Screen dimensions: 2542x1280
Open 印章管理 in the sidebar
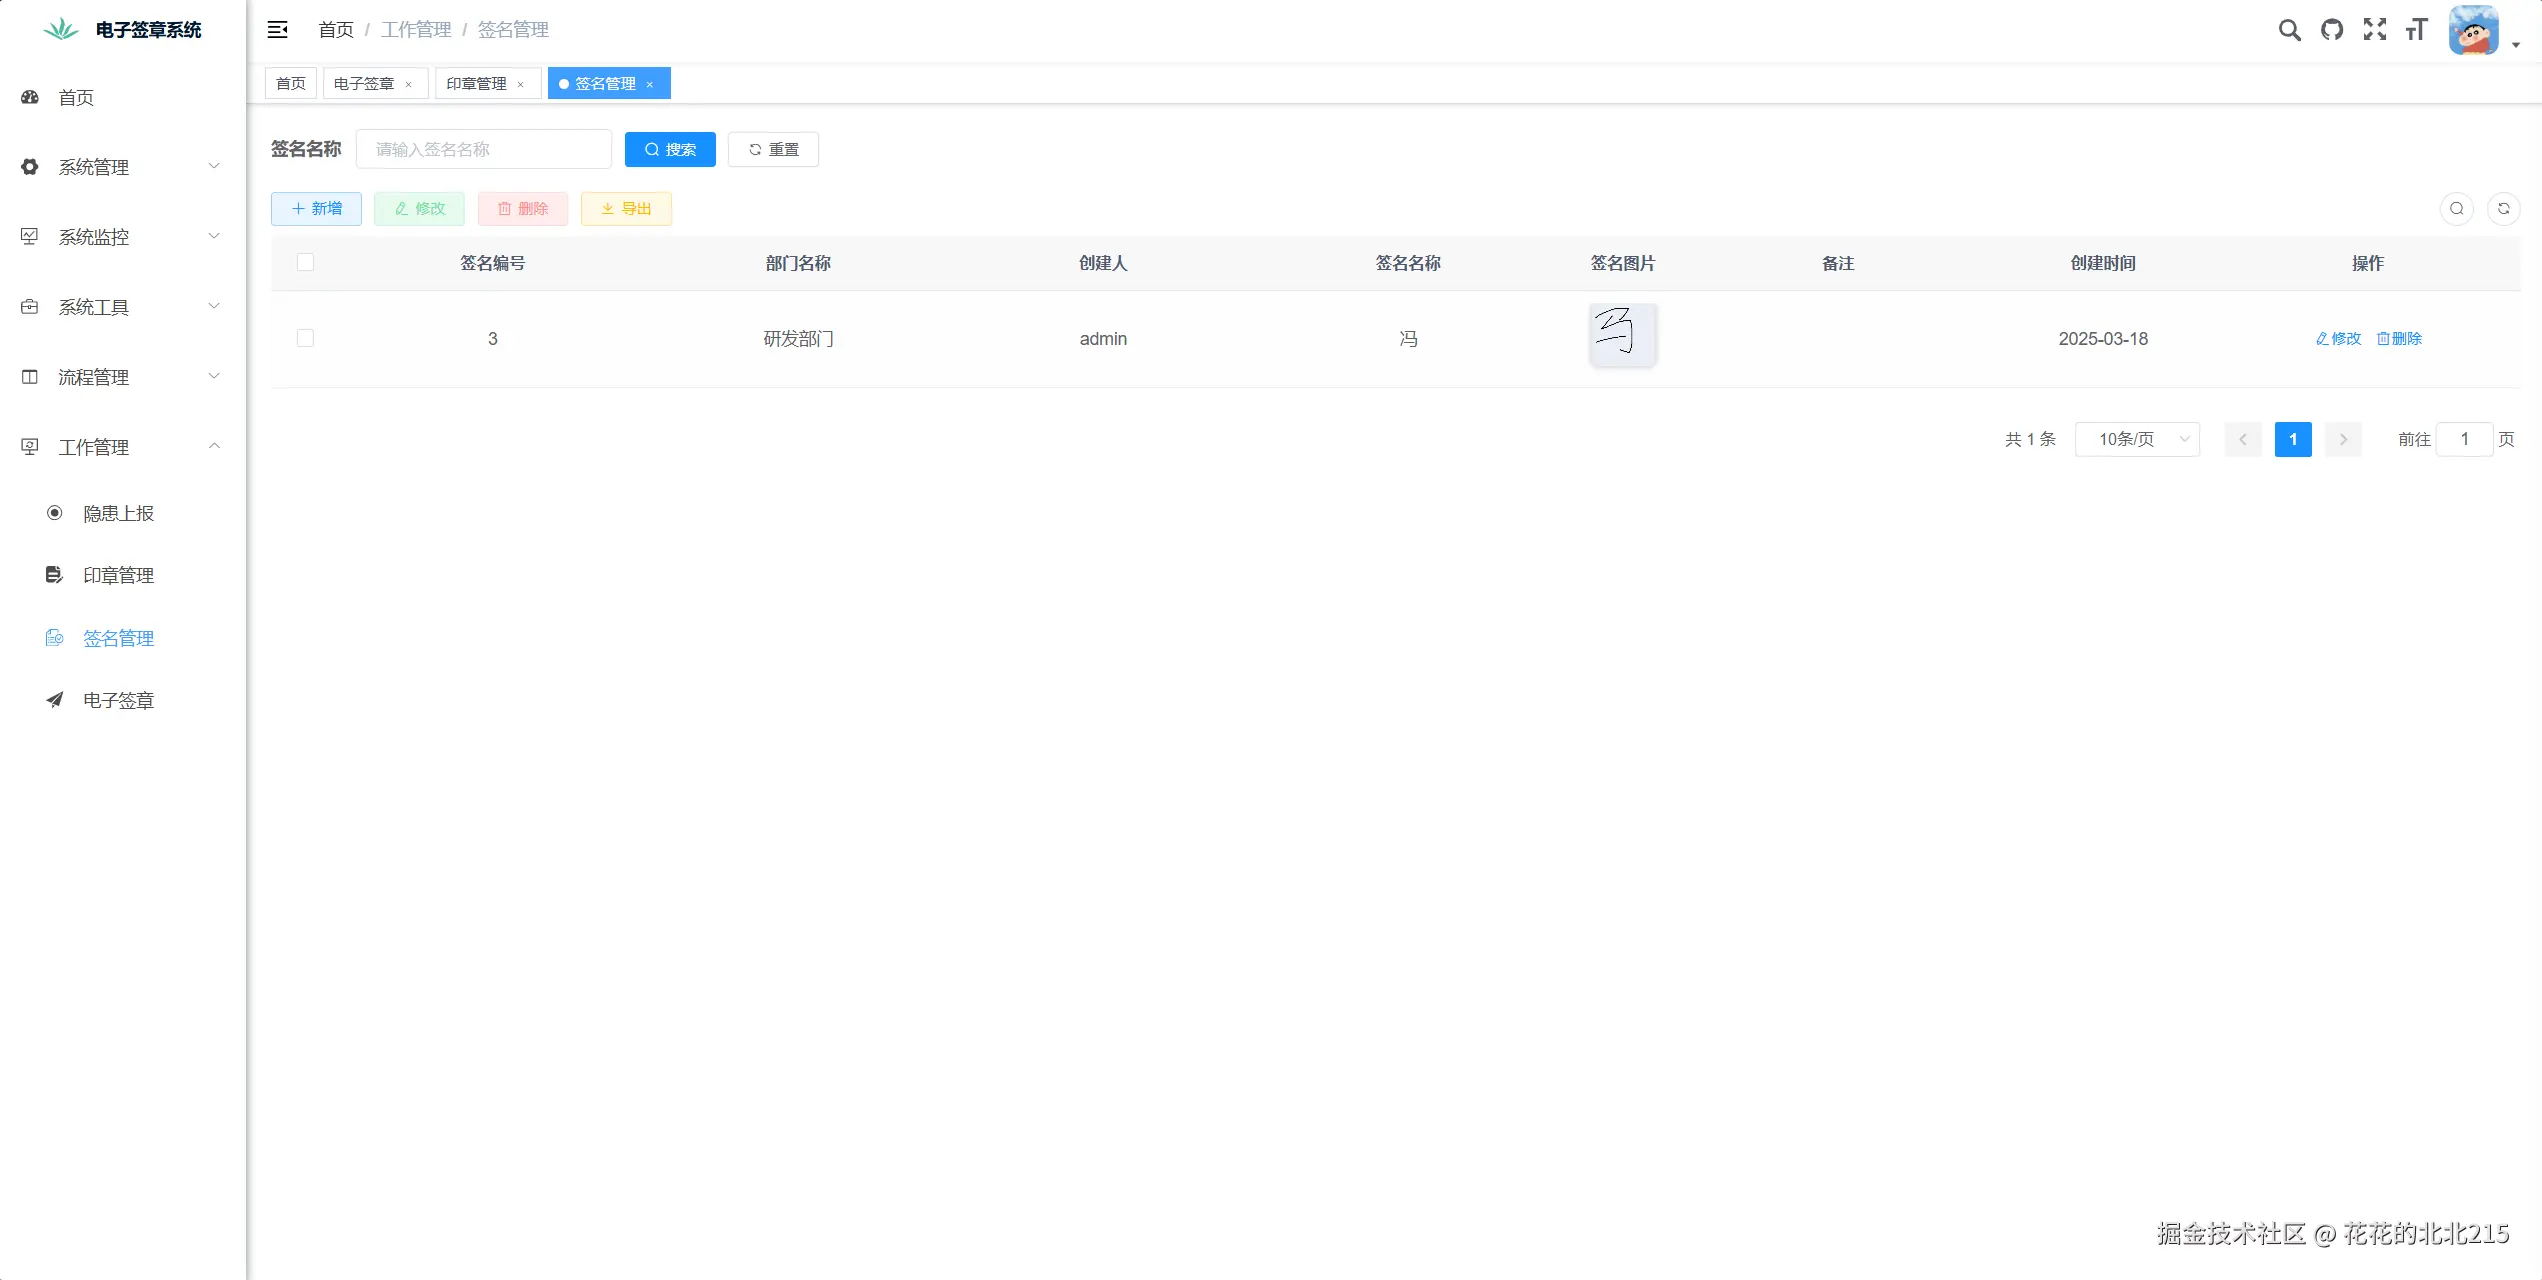(118, 575)
